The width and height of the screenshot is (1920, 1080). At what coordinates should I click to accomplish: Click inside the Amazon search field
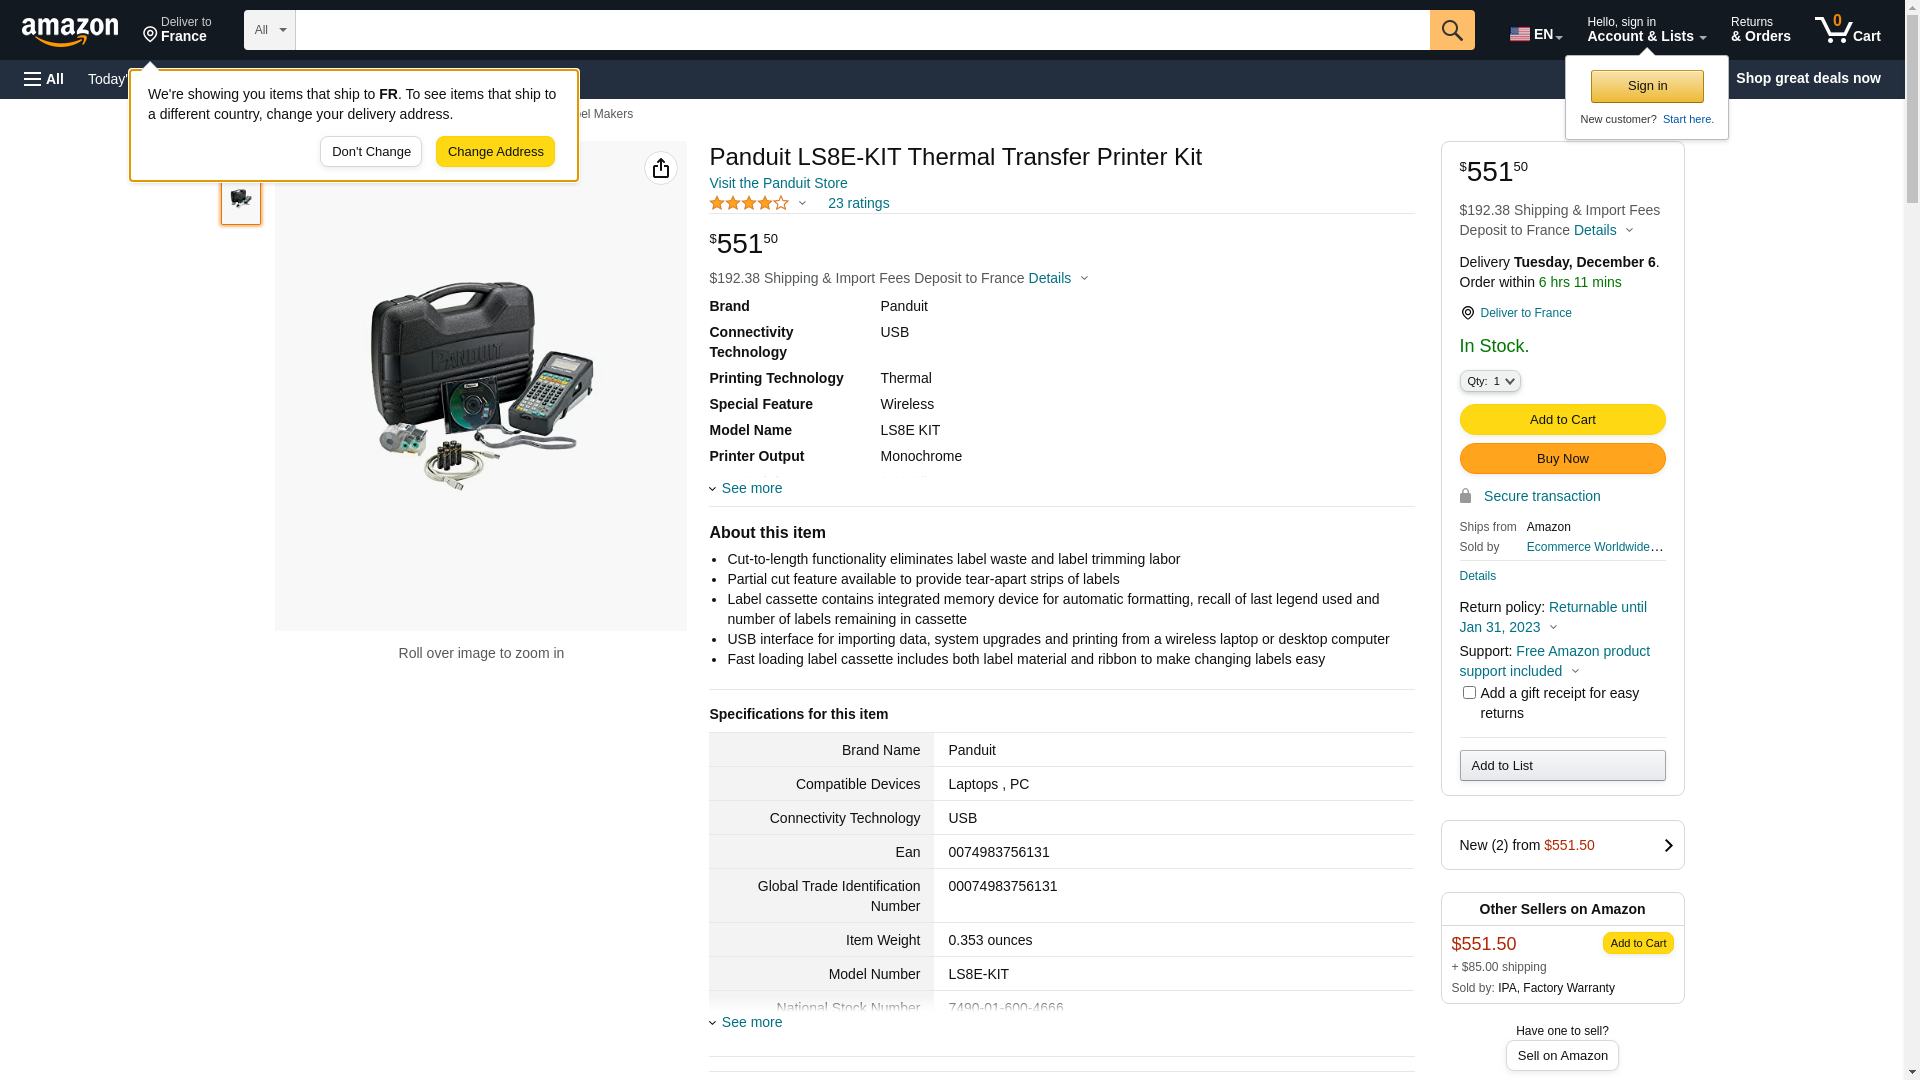tap(861, 30)
